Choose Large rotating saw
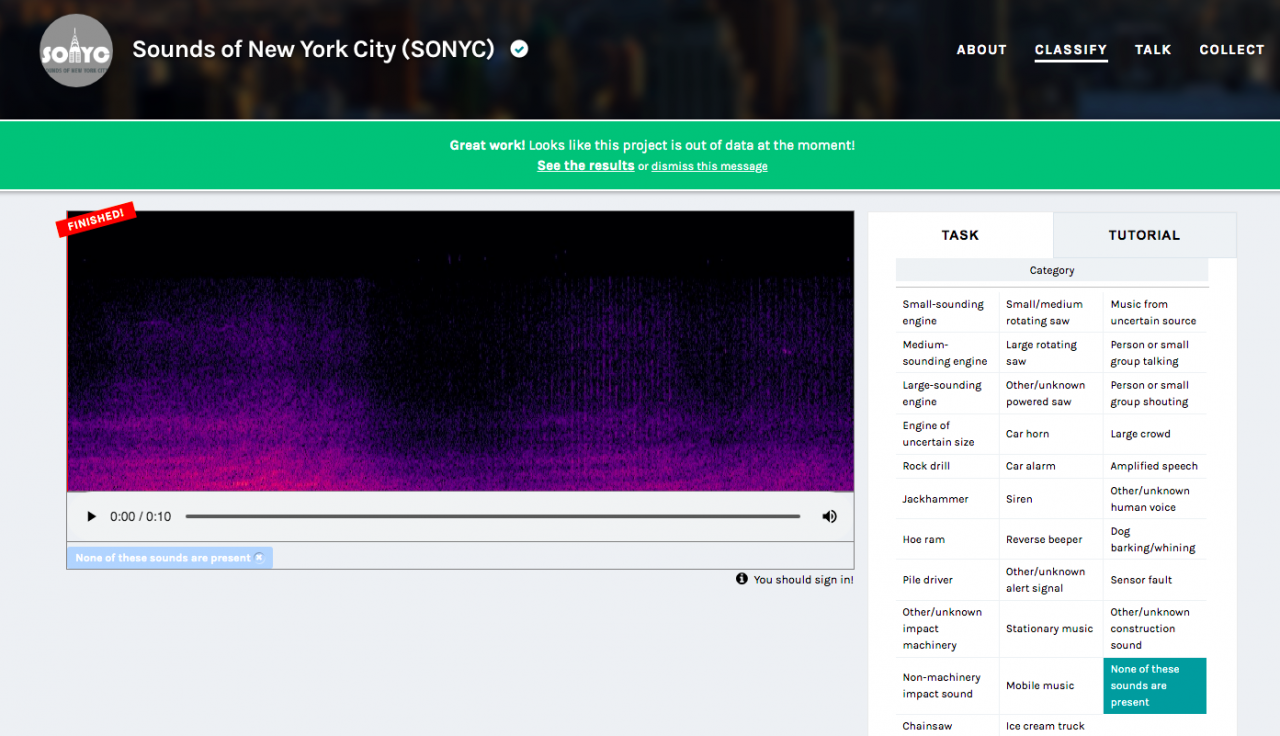Viewport: 1280px width, 736px height. point(1051,353)
